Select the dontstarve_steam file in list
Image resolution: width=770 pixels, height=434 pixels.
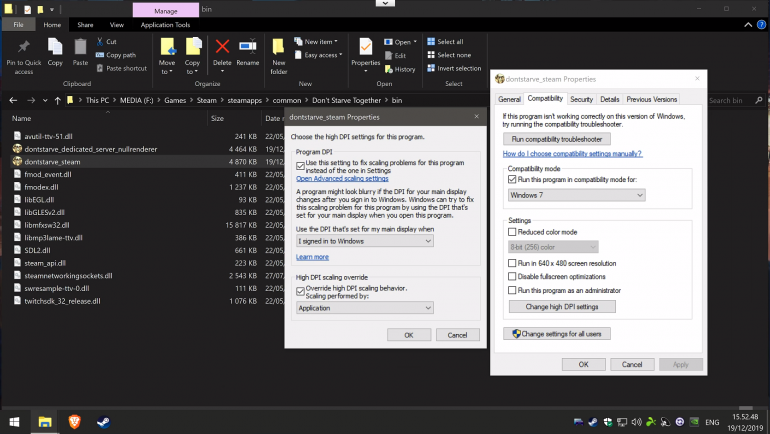pos(52,161)
